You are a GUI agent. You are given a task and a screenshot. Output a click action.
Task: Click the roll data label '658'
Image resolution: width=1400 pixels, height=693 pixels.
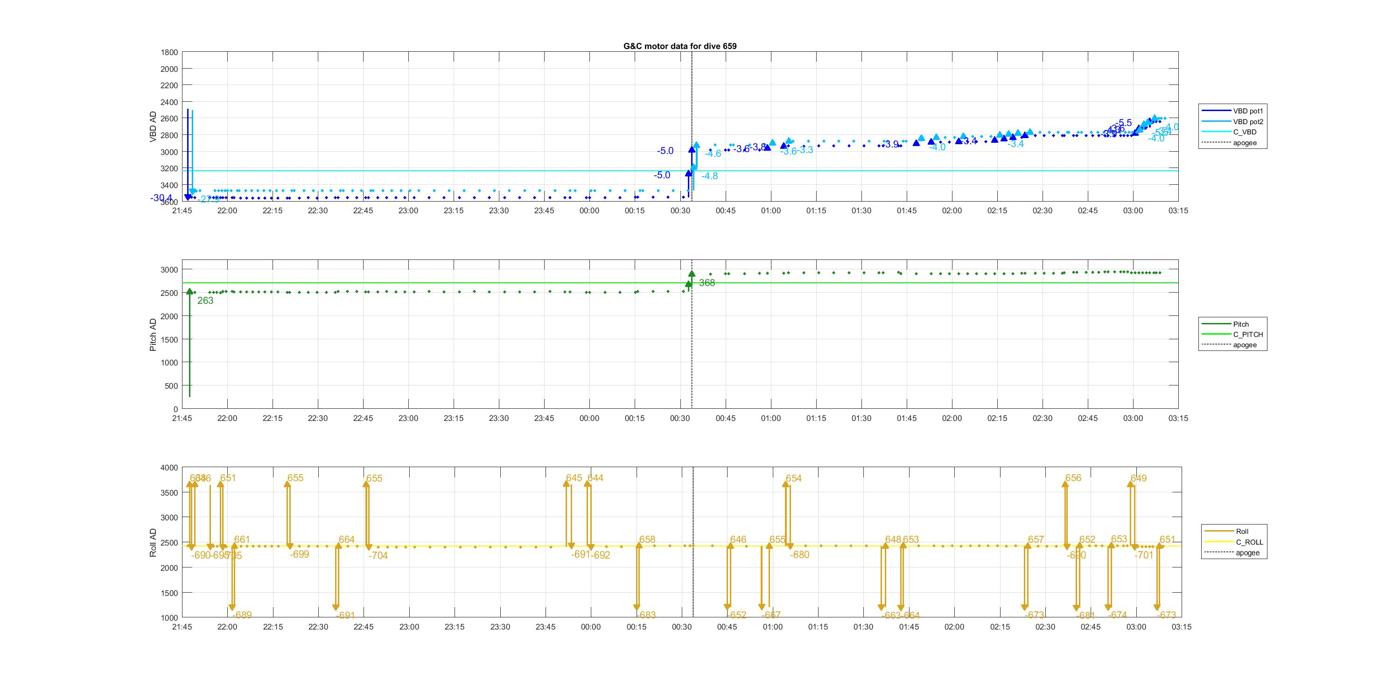647,540
